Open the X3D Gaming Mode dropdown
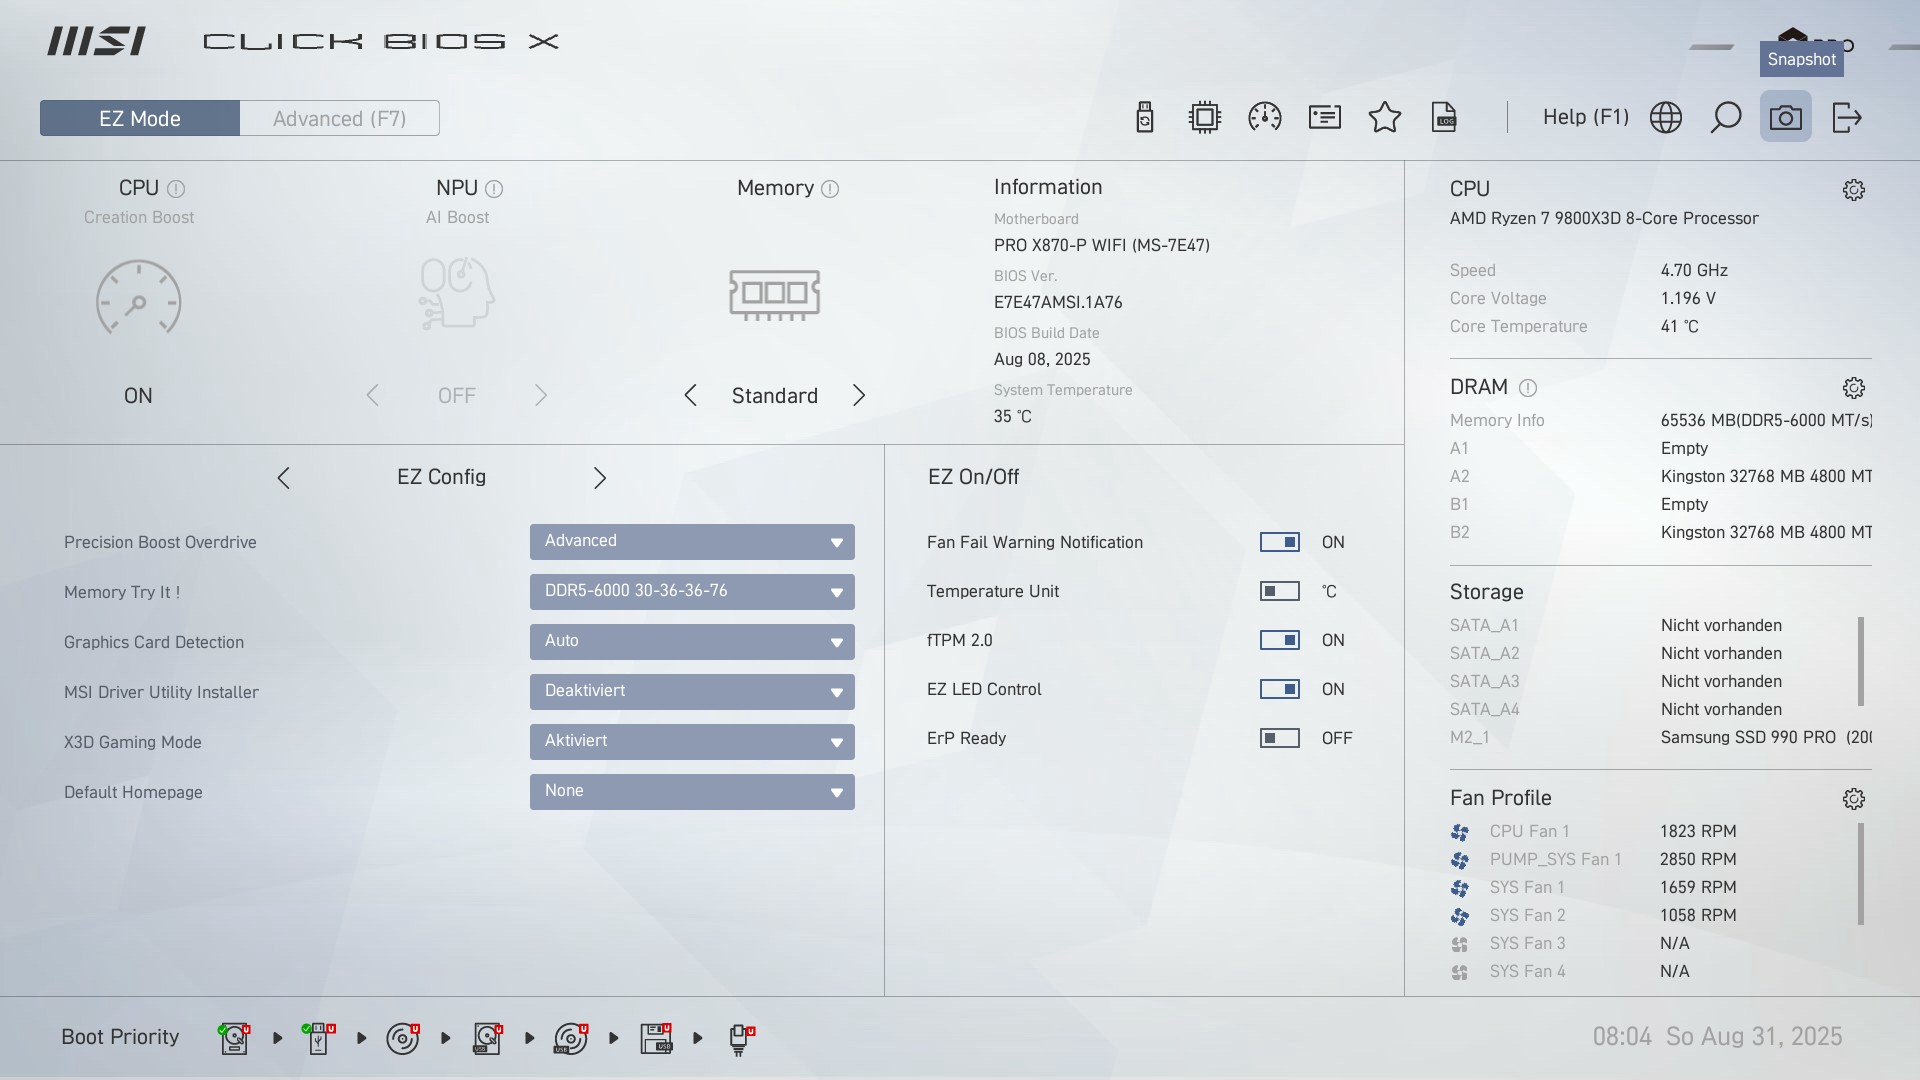The width and height of the screenshot is (1920, 1080). [692, 741]
